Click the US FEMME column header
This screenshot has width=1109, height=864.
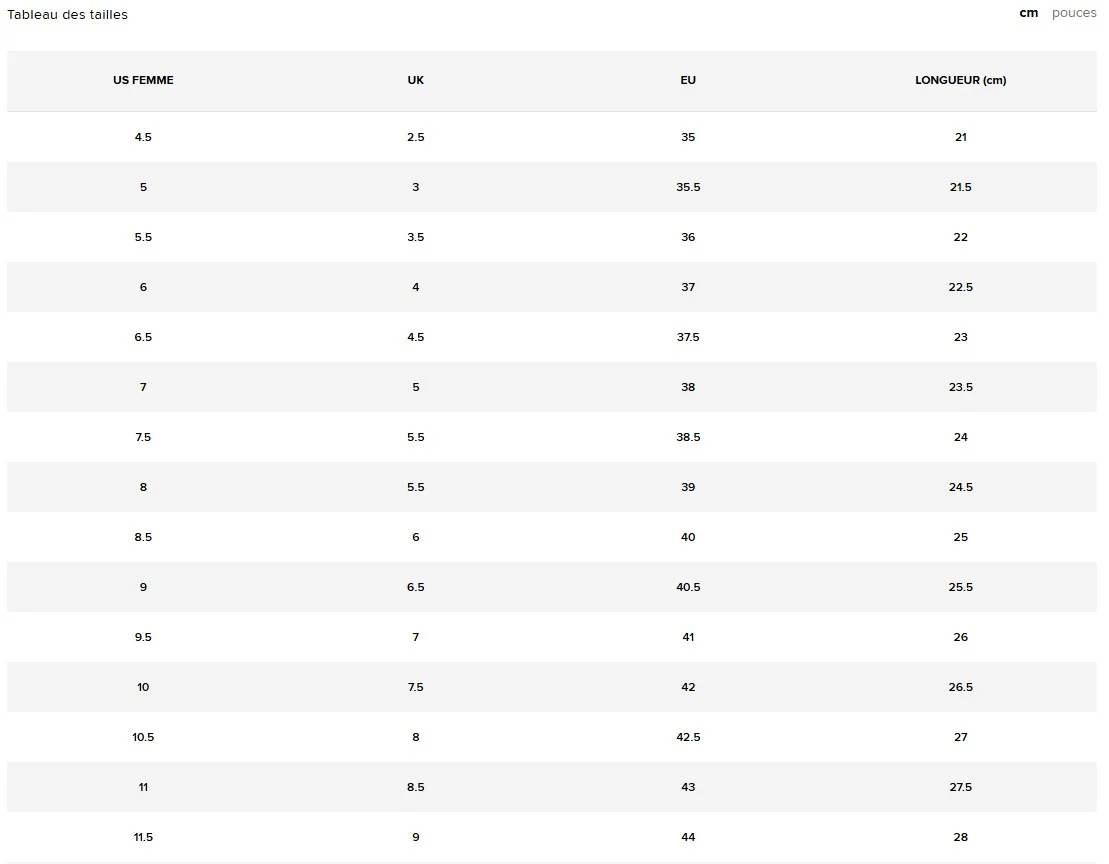pyautogui.click(x=143, y=80)
